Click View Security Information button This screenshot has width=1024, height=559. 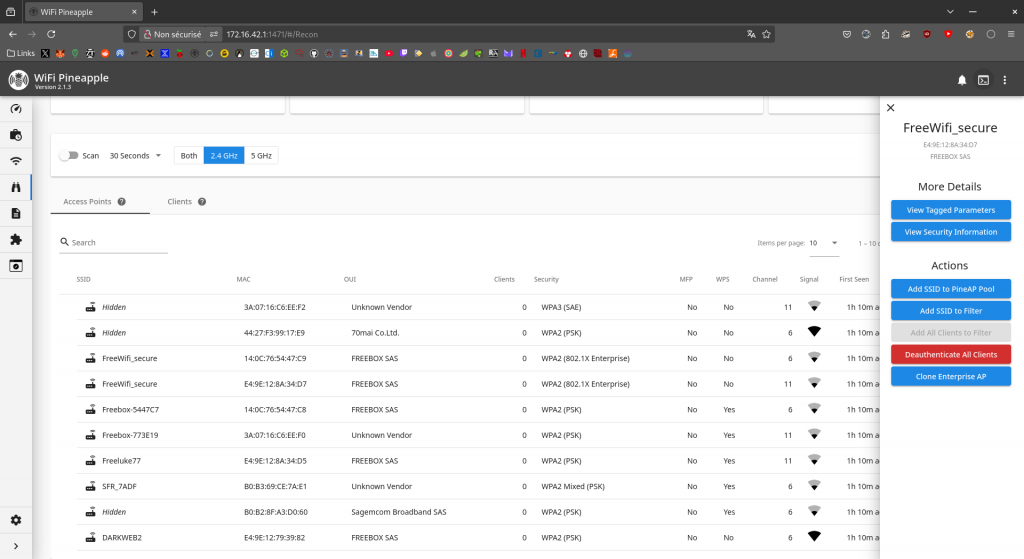(x=951, y=232)
